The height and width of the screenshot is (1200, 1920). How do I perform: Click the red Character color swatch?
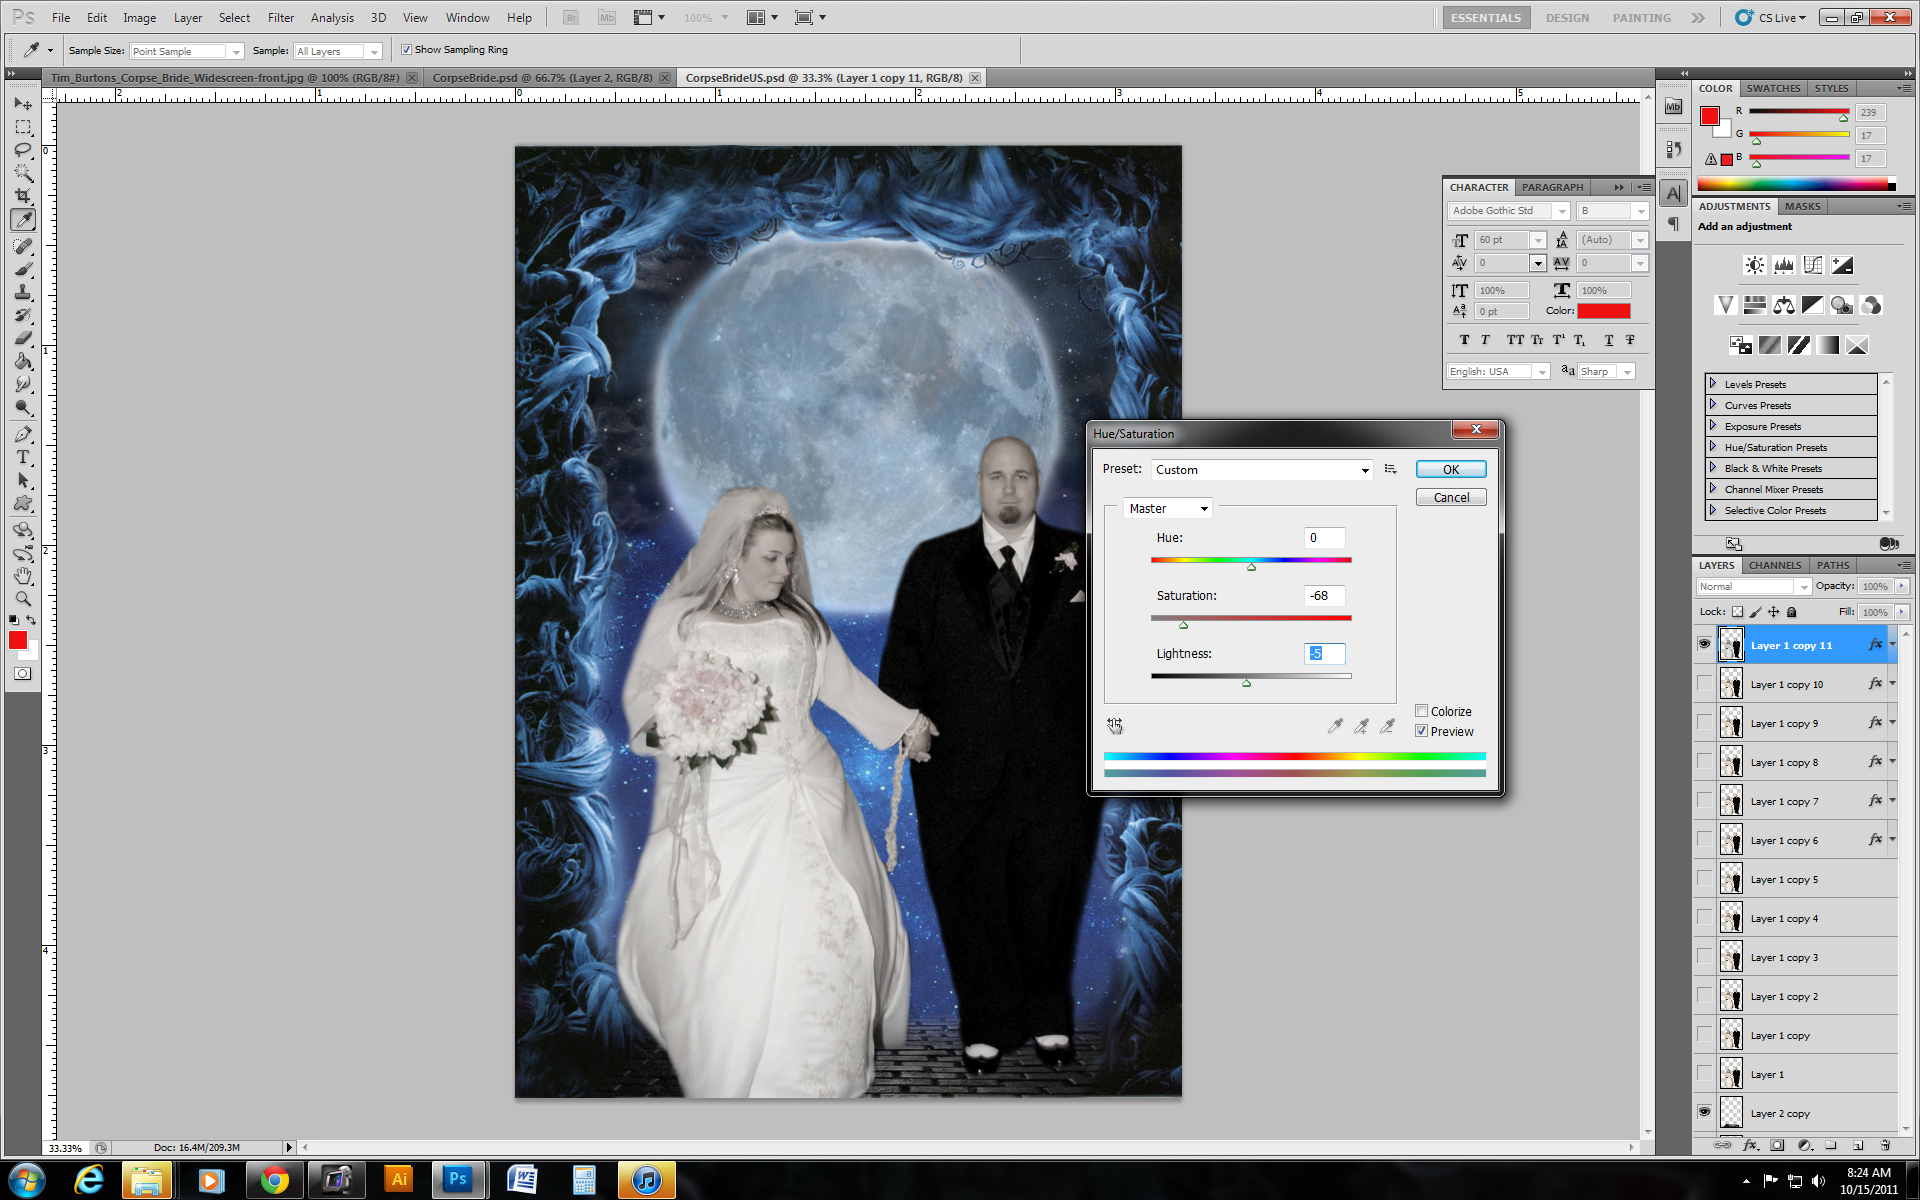point(1603,311)
